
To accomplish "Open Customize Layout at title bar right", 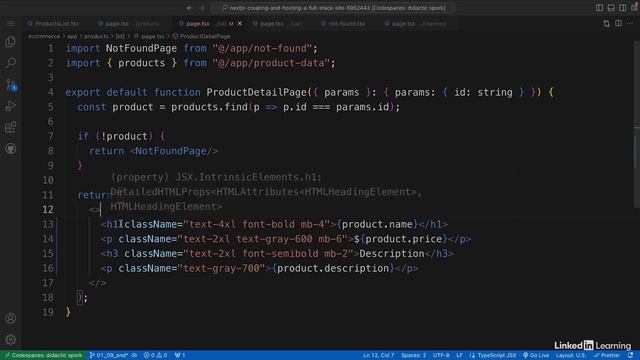I will (x=634, y=8).
